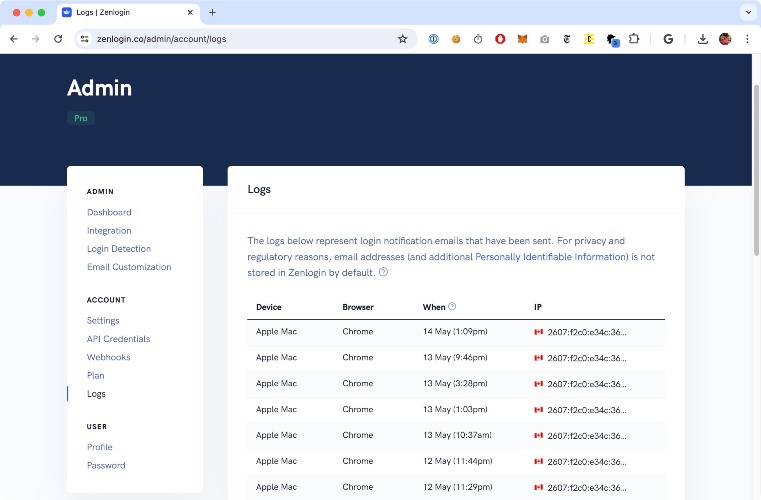This screenshot has width=761, height=500.
Task: Open the browser Extensions puzzle icon
Action: 633,39
